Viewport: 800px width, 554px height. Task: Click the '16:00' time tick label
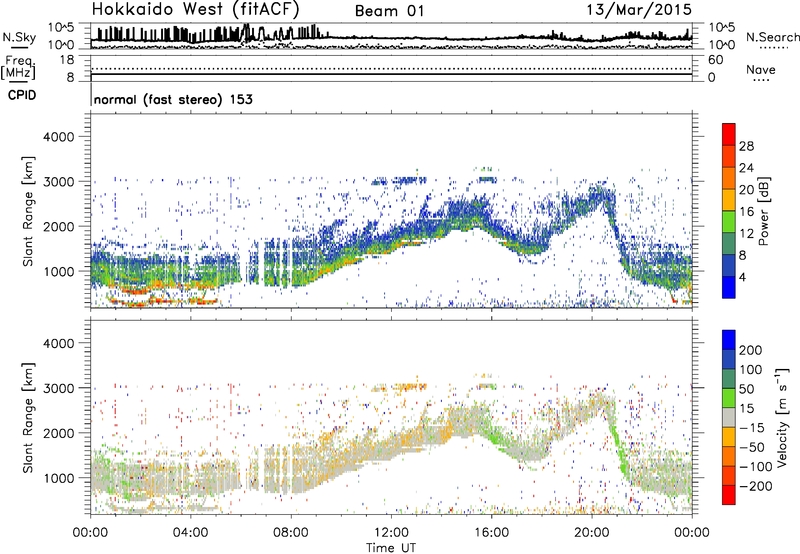(x=492, y=533)
